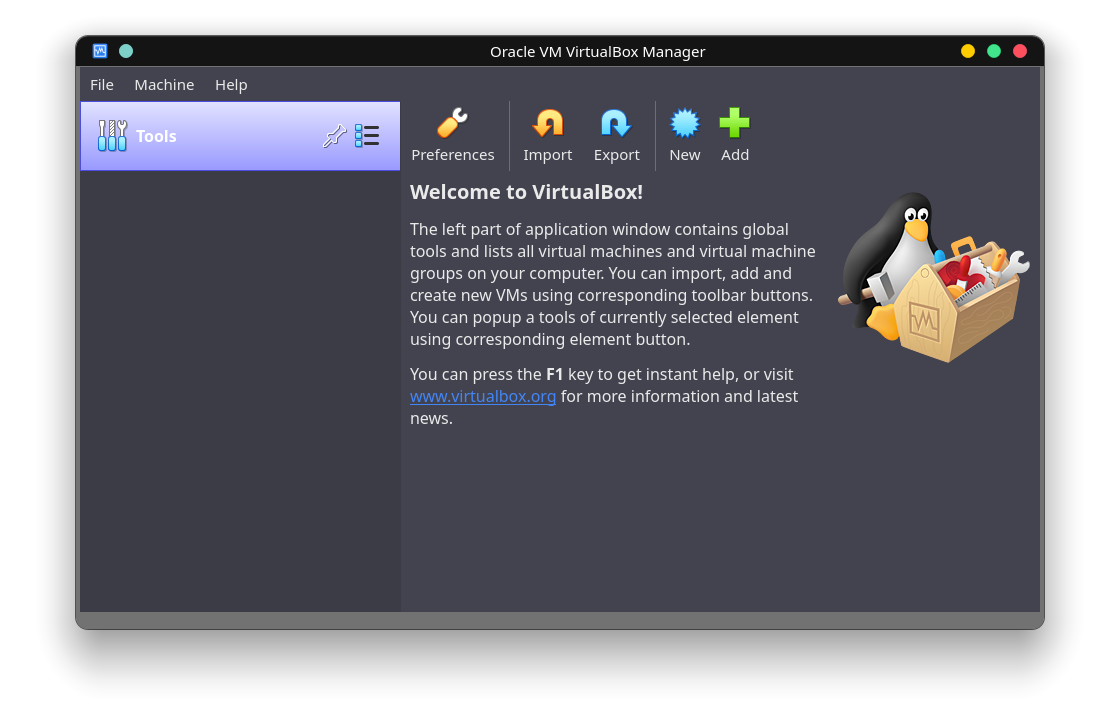Click the VirtualBox icon in the titlebar
This screenshot has height=715, width=1120.
tap(99, 50)
